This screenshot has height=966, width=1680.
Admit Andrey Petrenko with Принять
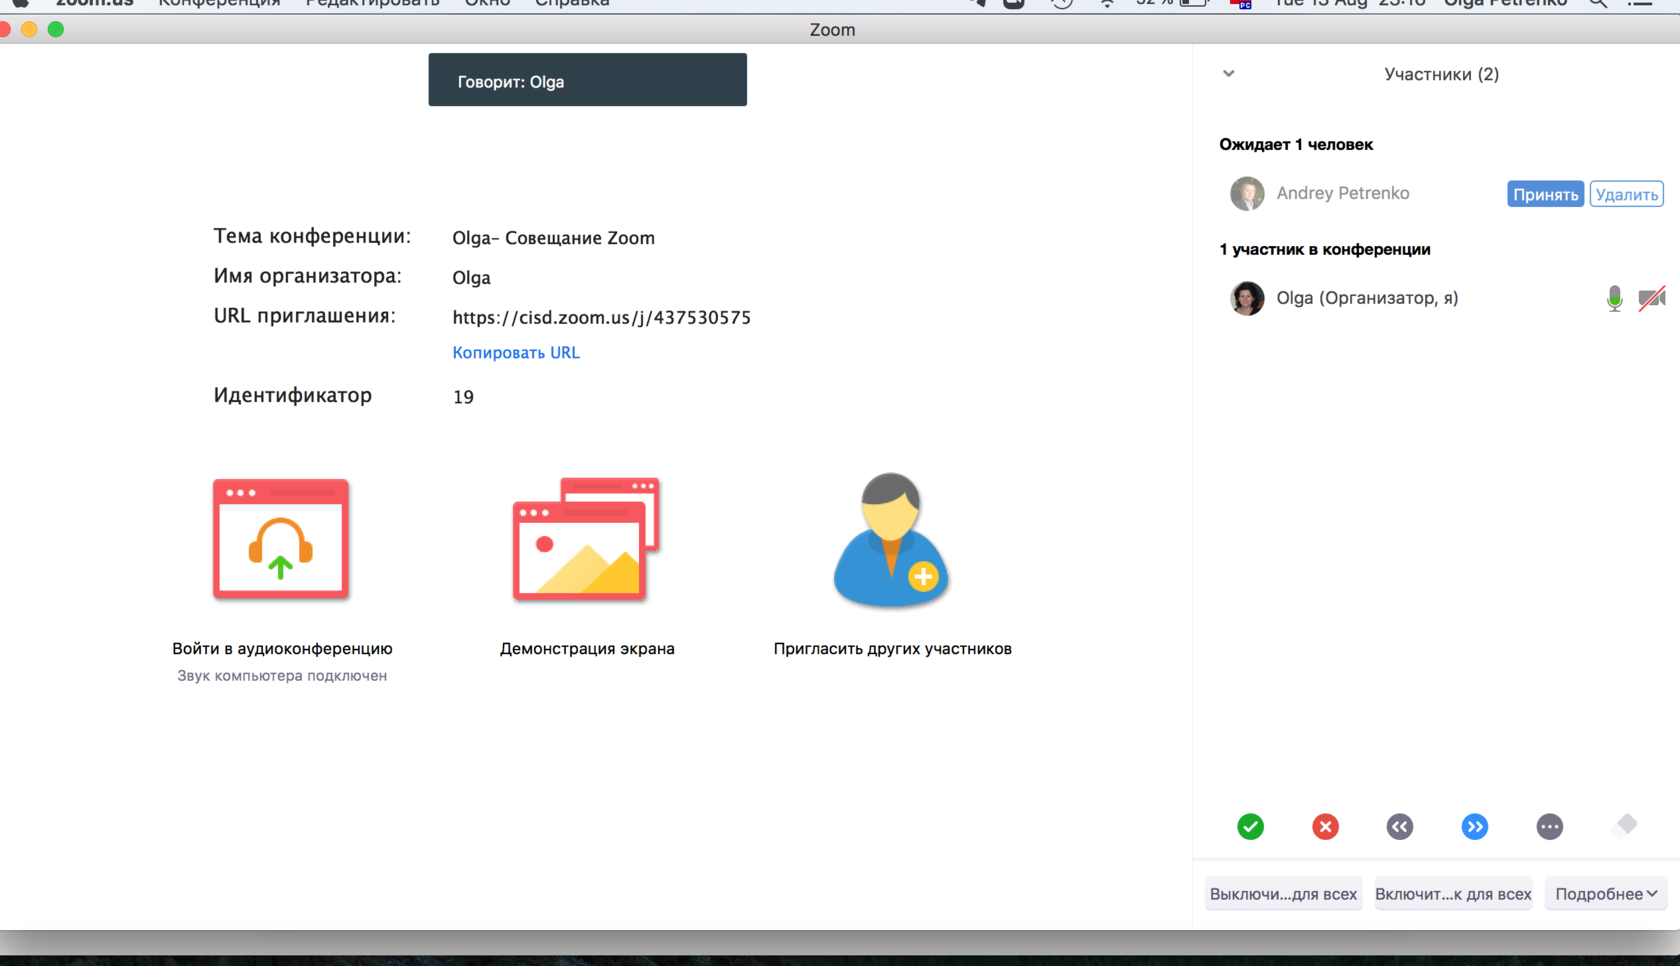[x=1545, y=194]
